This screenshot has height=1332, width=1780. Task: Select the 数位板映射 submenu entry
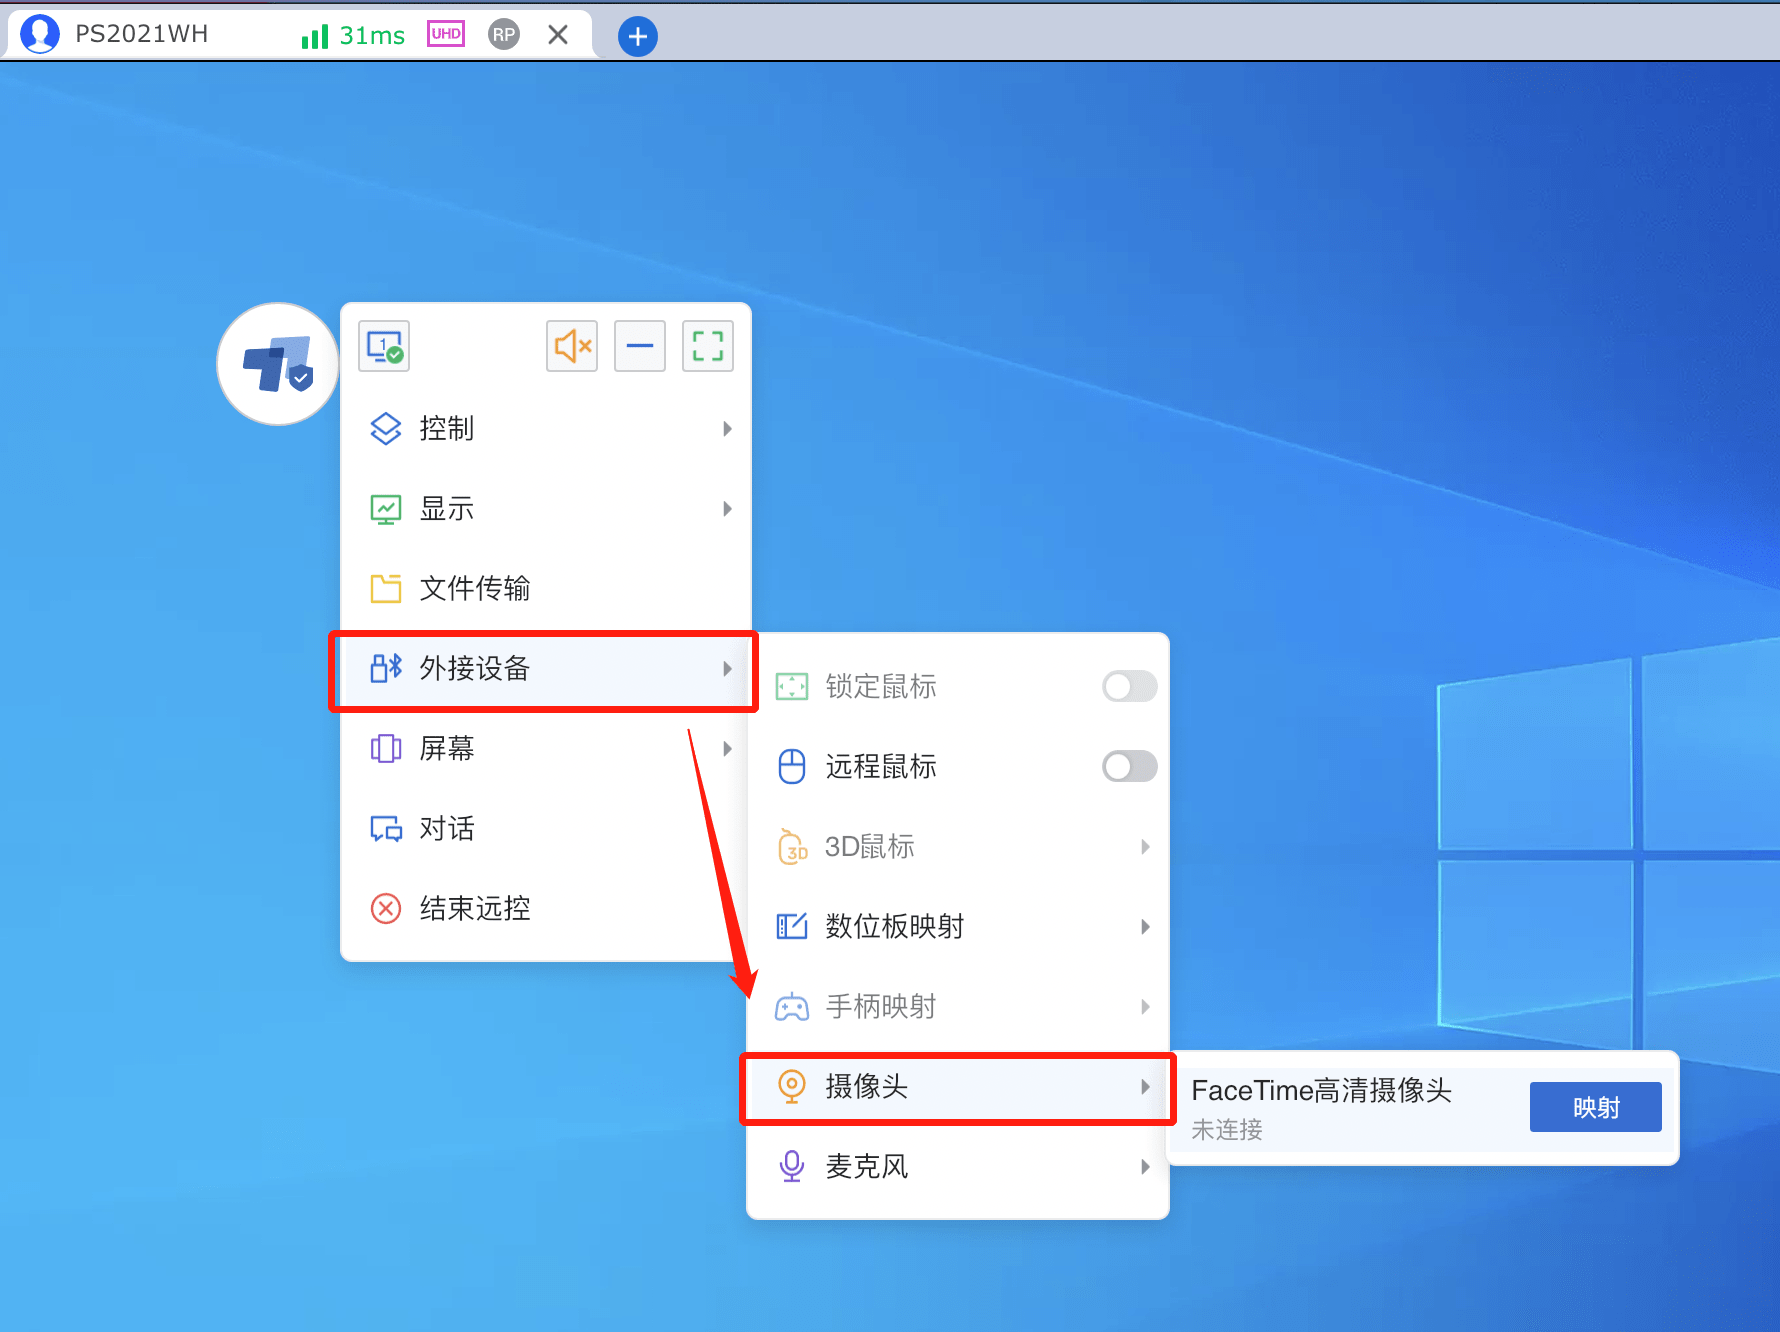(x=958, y=926)
